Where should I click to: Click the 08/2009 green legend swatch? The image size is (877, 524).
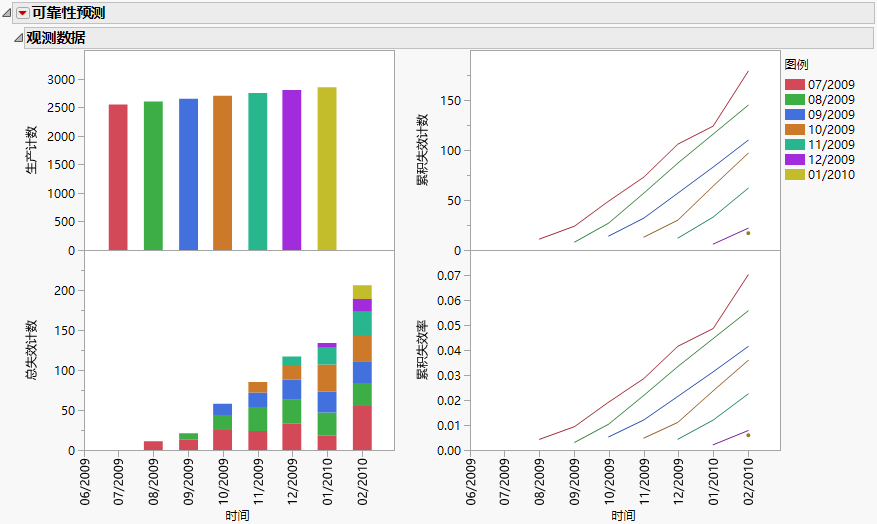click(x=795, y=100)
